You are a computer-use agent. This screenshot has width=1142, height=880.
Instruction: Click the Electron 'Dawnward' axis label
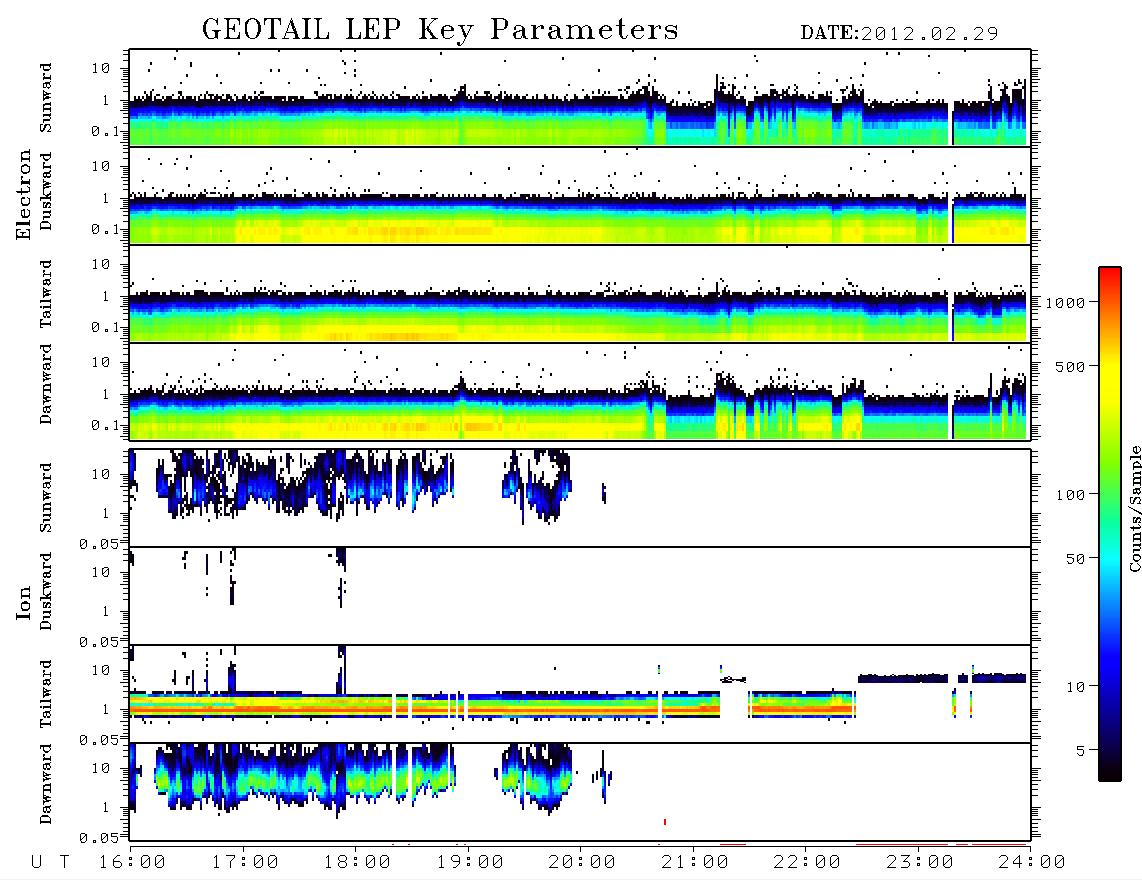pos(45,385)
